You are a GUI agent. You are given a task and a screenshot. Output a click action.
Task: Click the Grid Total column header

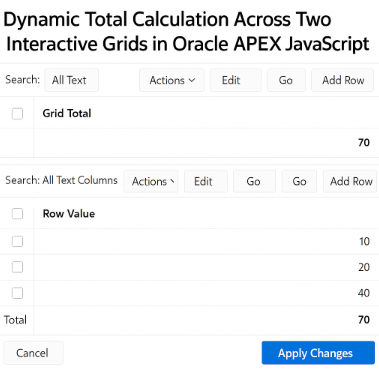(x=67, y=113)
